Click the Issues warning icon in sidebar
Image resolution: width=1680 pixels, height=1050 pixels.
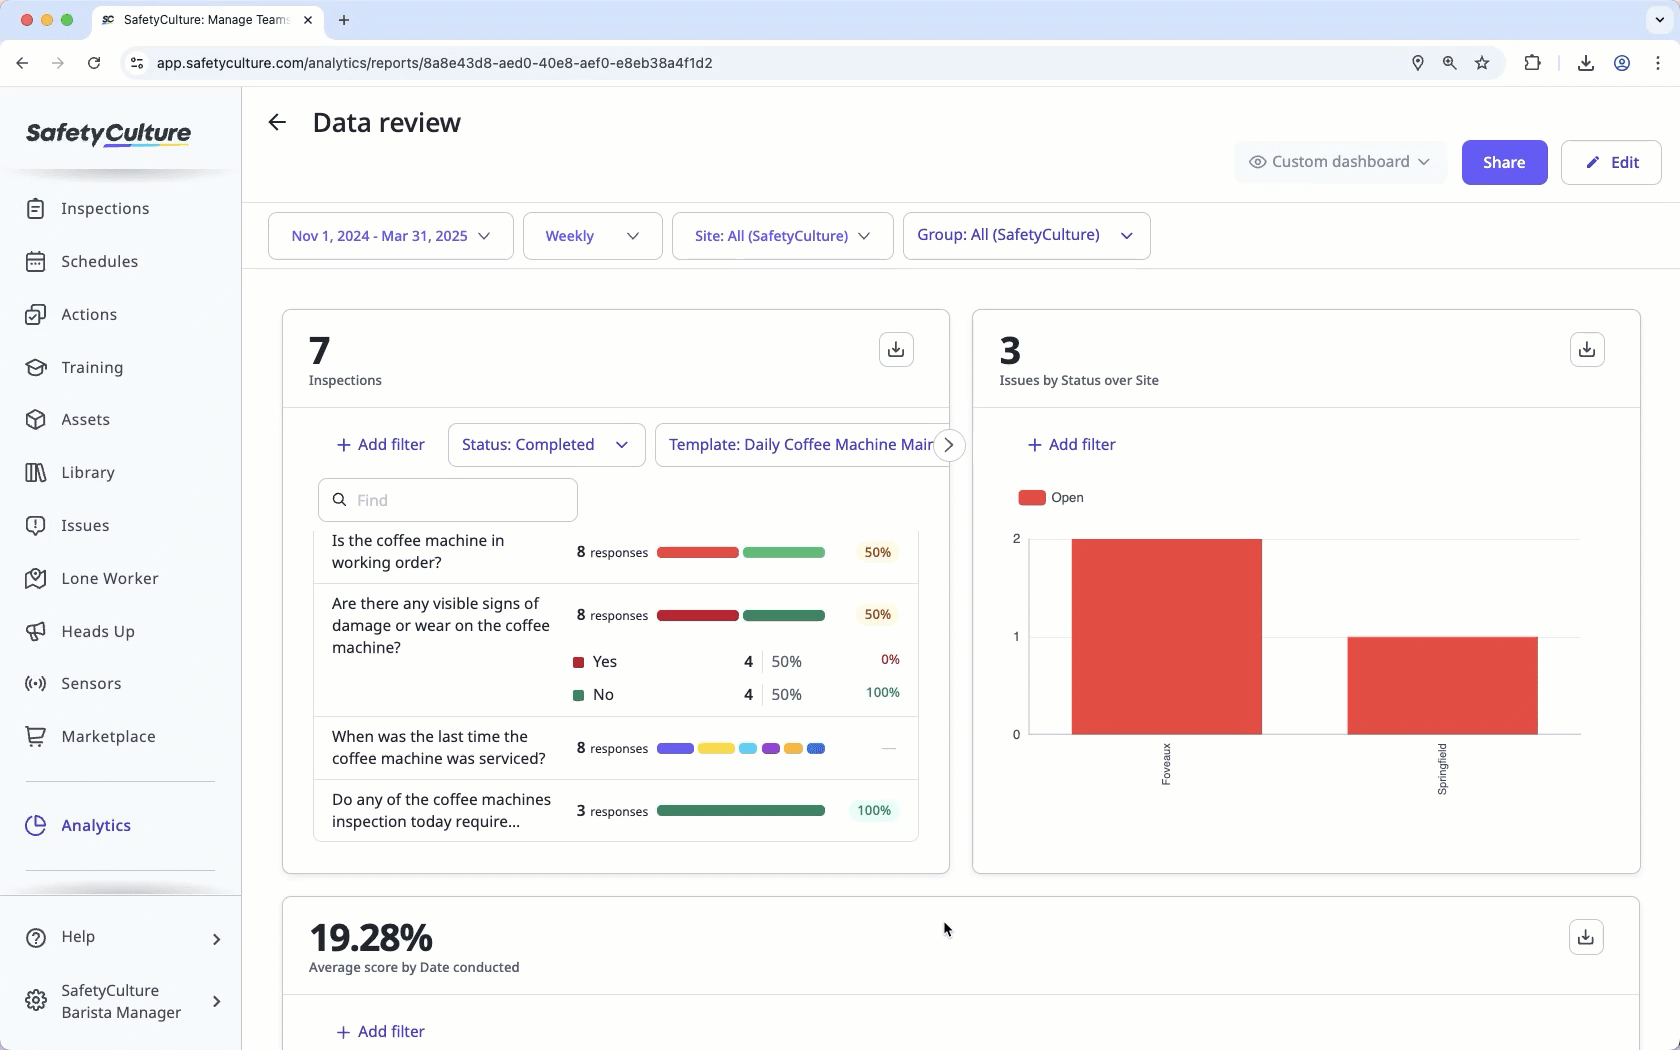pos(36,525)
